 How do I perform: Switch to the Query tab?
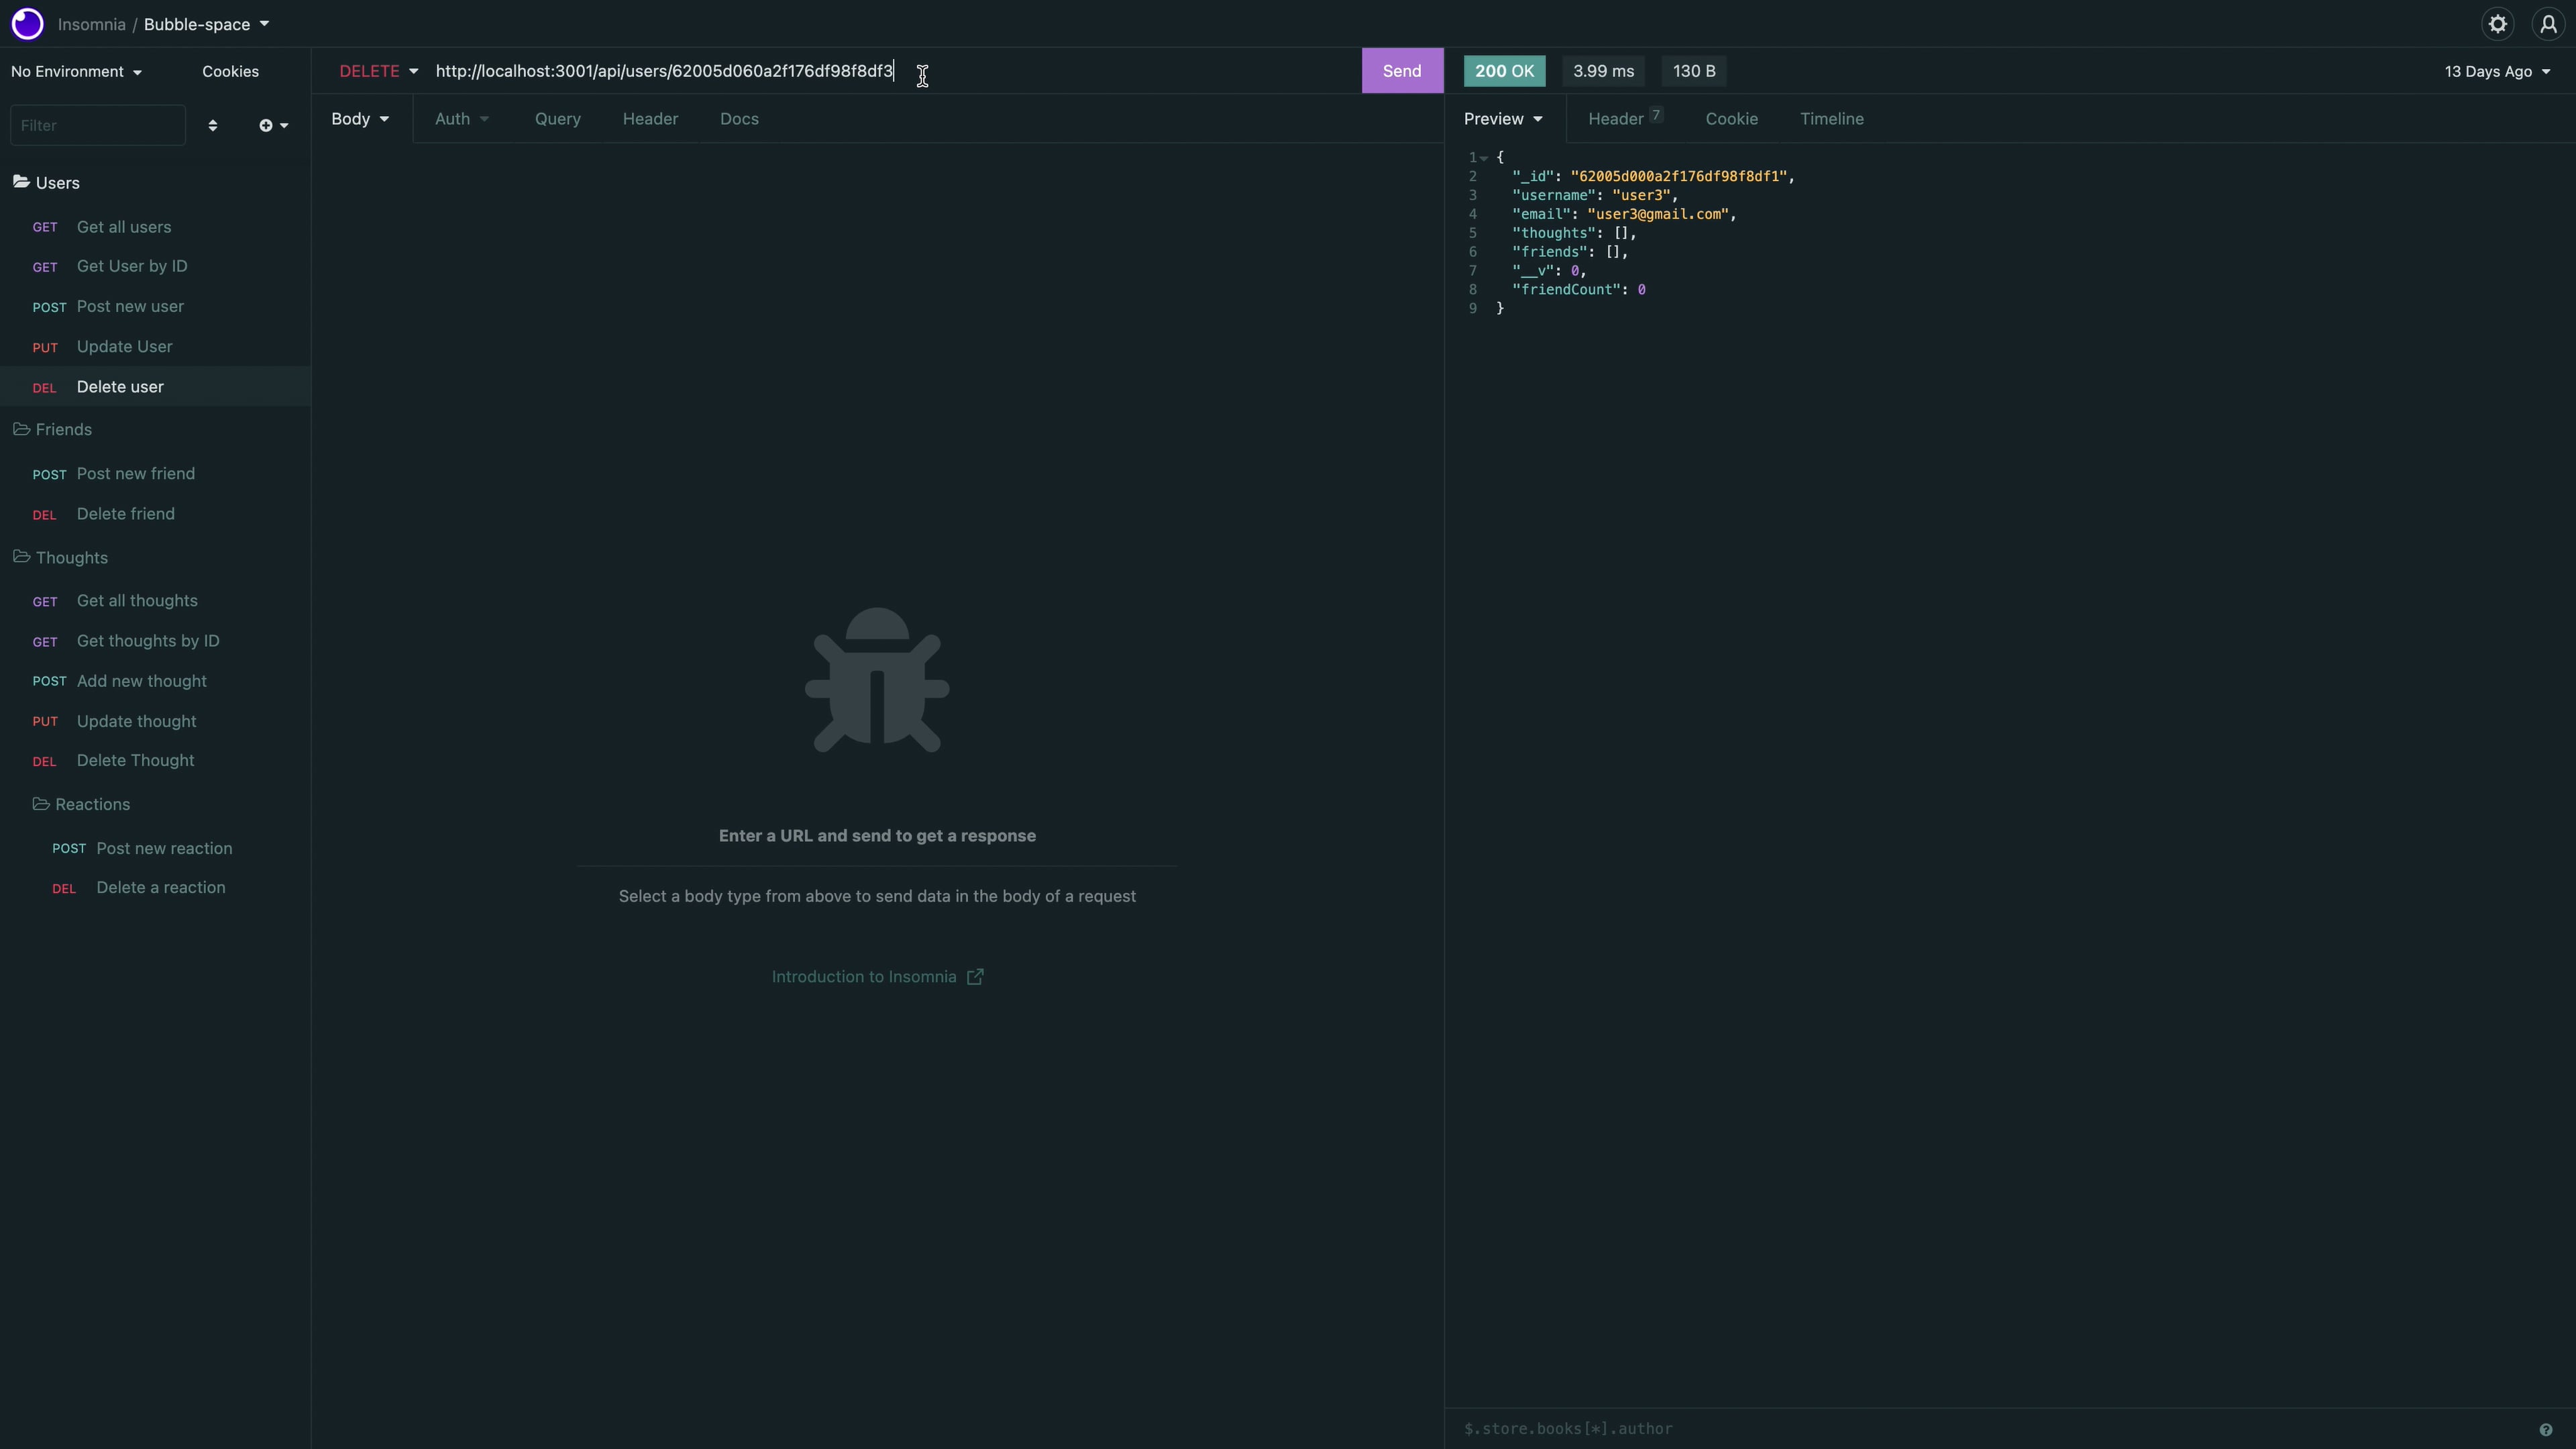click(x=557, y=119)
